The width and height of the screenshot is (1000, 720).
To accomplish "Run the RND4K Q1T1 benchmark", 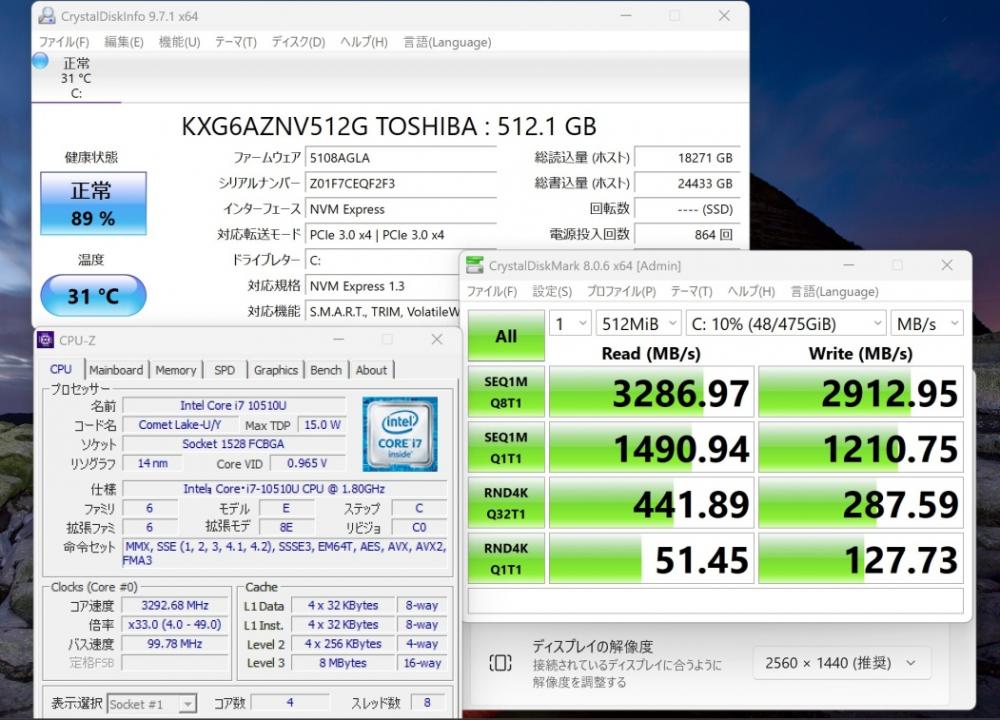I will pos(506,559).
